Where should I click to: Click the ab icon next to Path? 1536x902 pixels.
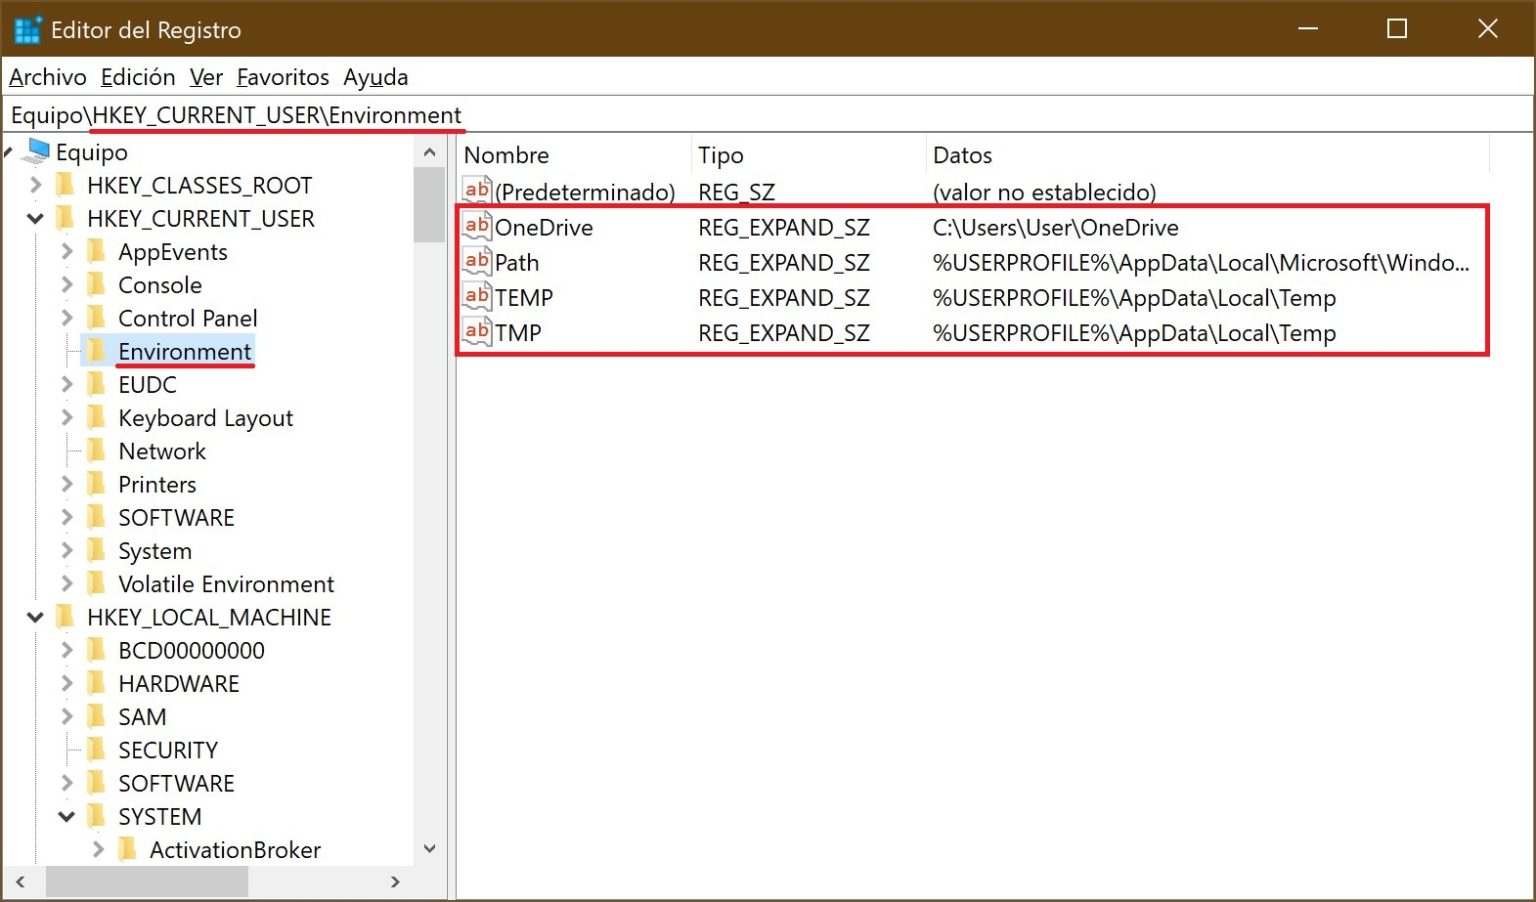click(x=475, y=262)
